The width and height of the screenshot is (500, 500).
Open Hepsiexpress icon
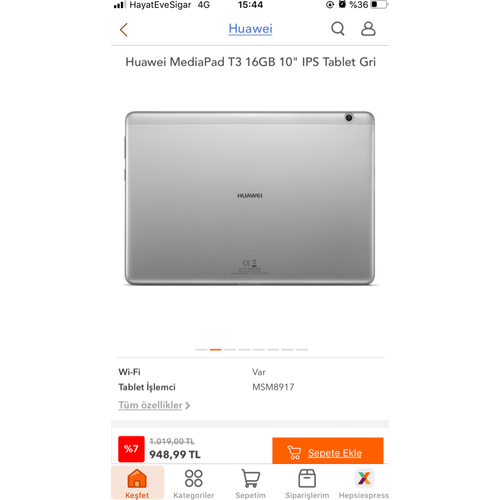pyautogui.click(x=364, y=478)
